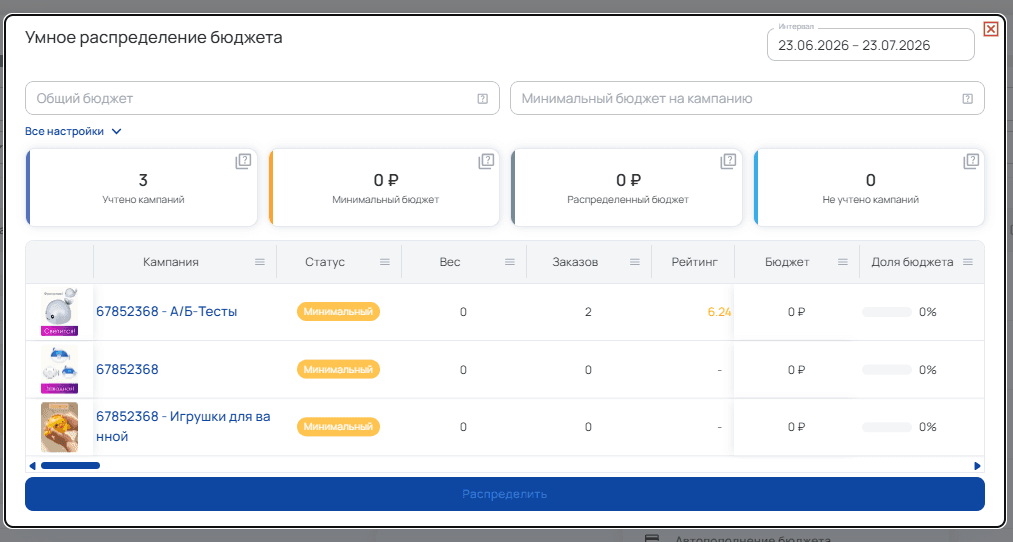Click thumbnail of А/Б-Тесты campaign
Image resolution: width=1013 pixels, height=542 pixels.
click(59, 312)
